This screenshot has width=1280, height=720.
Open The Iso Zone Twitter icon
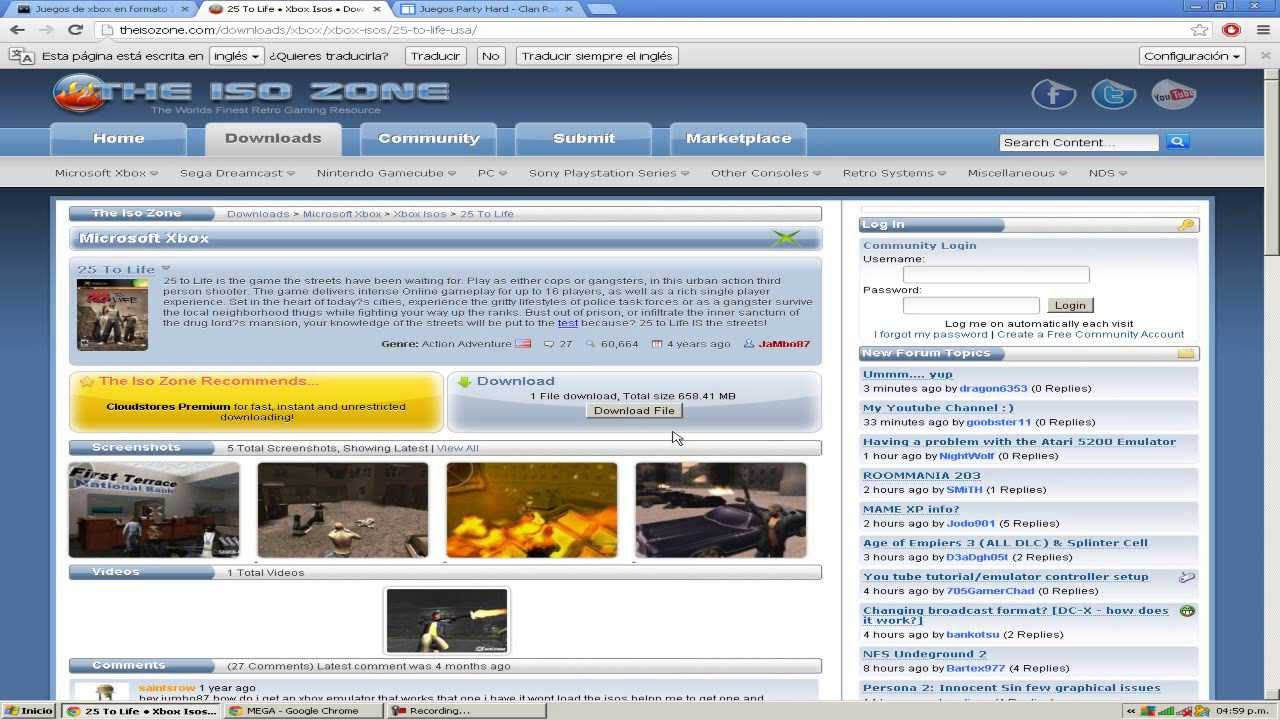1113,95
